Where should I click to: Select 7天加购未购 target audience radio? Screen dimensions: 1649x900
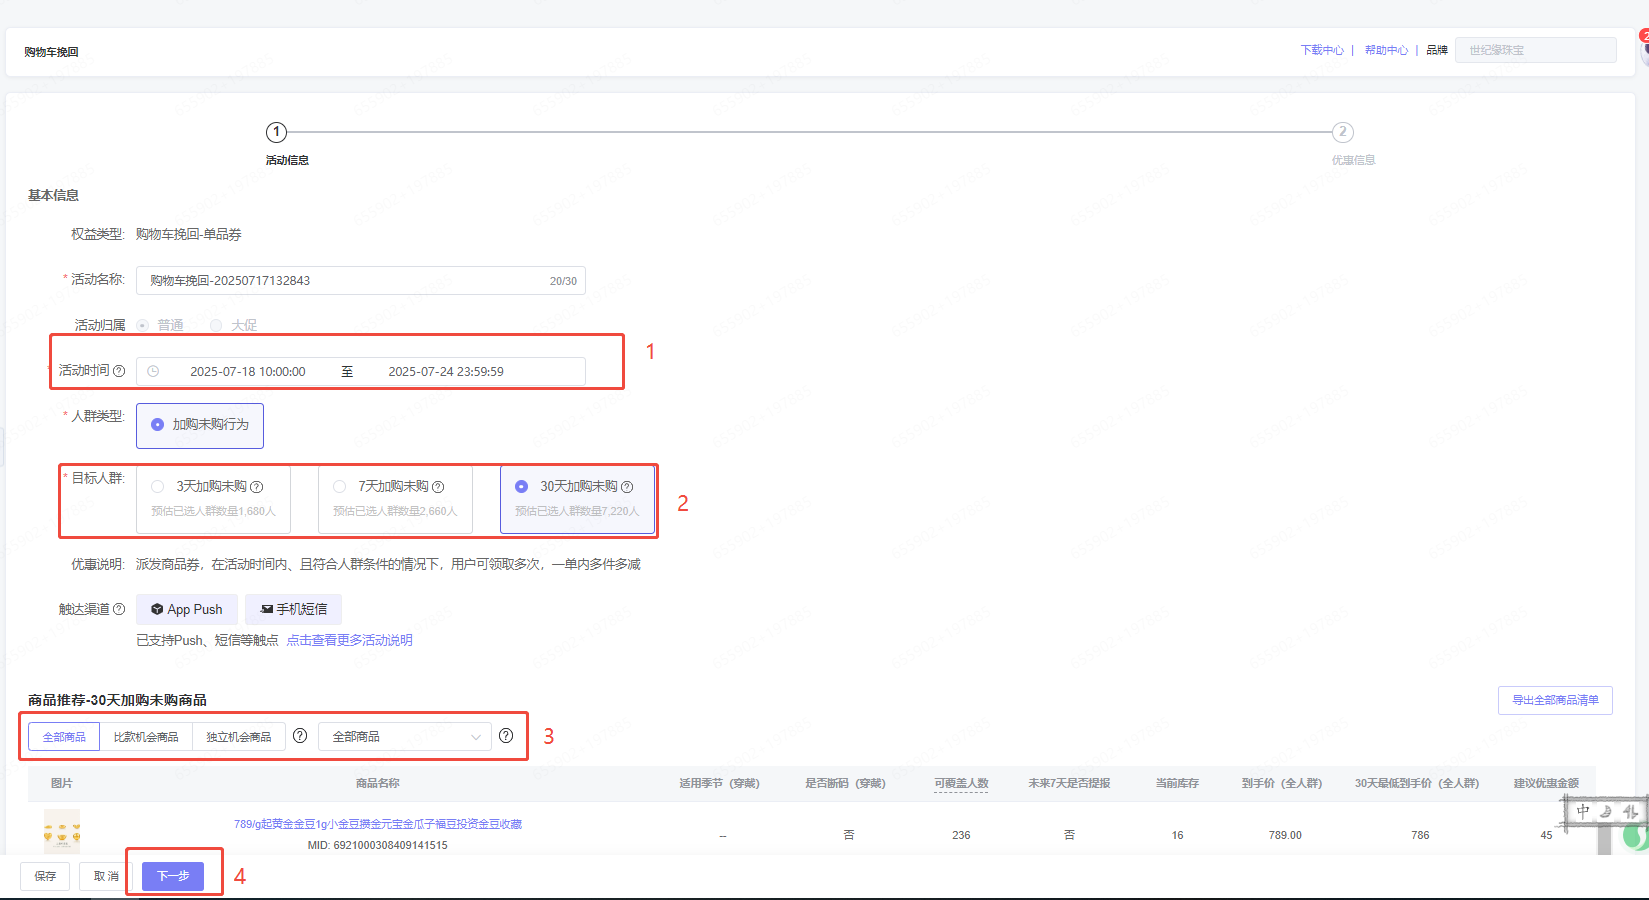tap(340, 487)
